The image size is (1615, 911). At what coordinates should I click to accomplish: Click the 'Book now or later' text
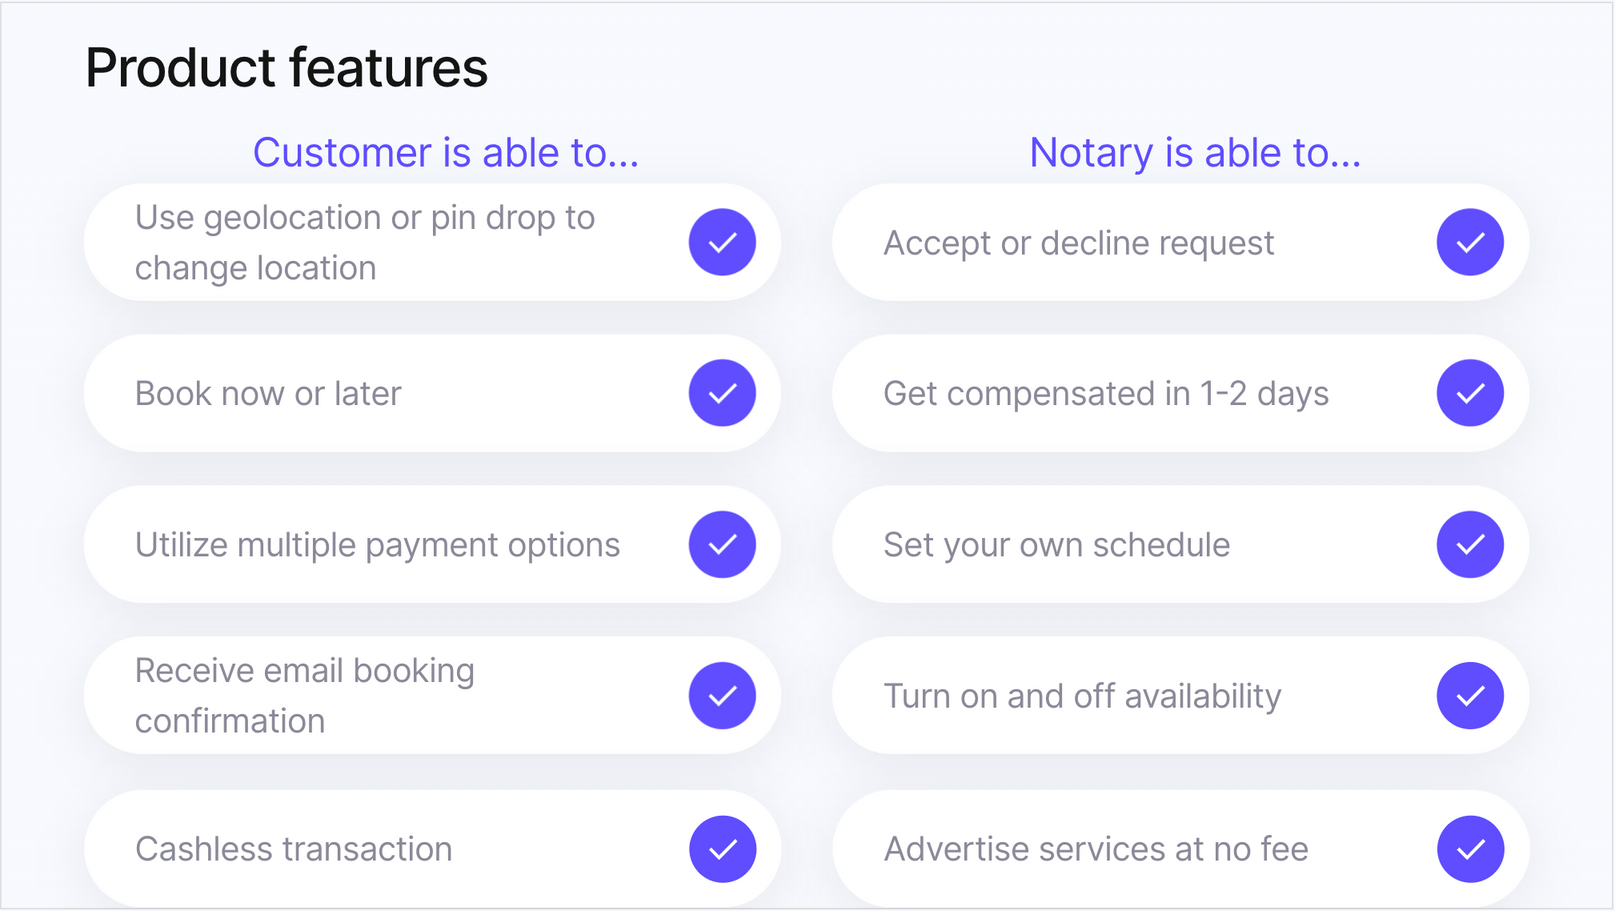pyautogui.click(x=268, y=394)
